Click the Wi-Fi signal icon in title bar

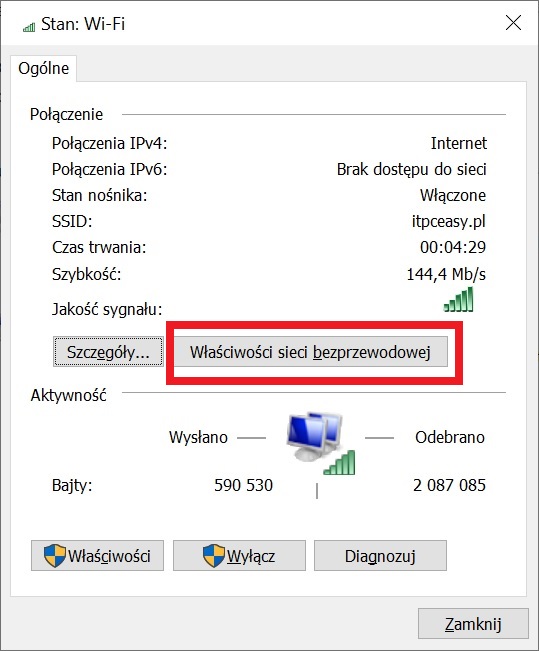29,27
